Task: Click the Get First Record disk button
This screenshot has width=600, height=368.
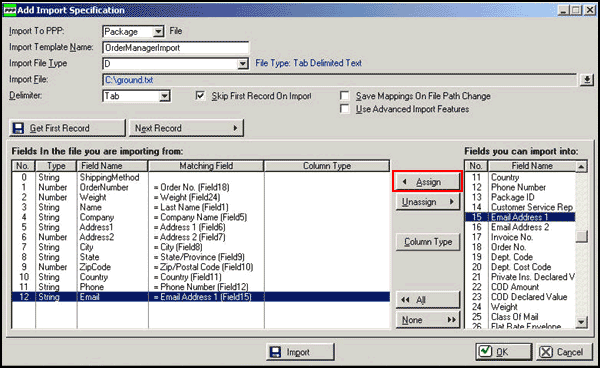Action: (67, 128)
